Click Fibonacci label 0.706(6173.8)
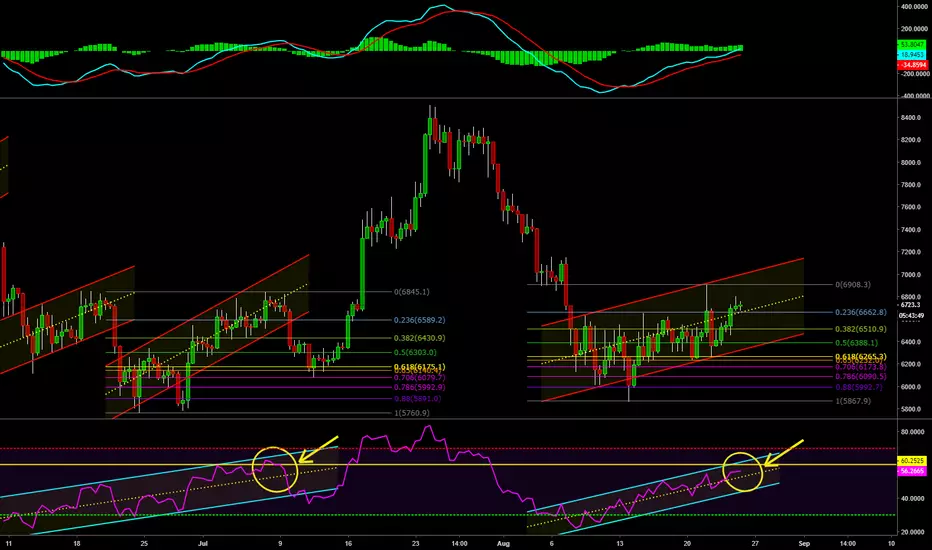The image size is (932, 550). 861,367
